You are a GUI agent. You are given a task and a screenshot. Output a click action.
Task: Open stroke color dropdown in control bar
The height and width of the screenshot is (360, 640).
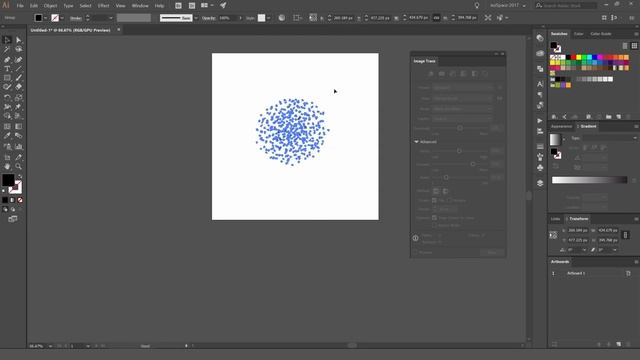[62, 18]
